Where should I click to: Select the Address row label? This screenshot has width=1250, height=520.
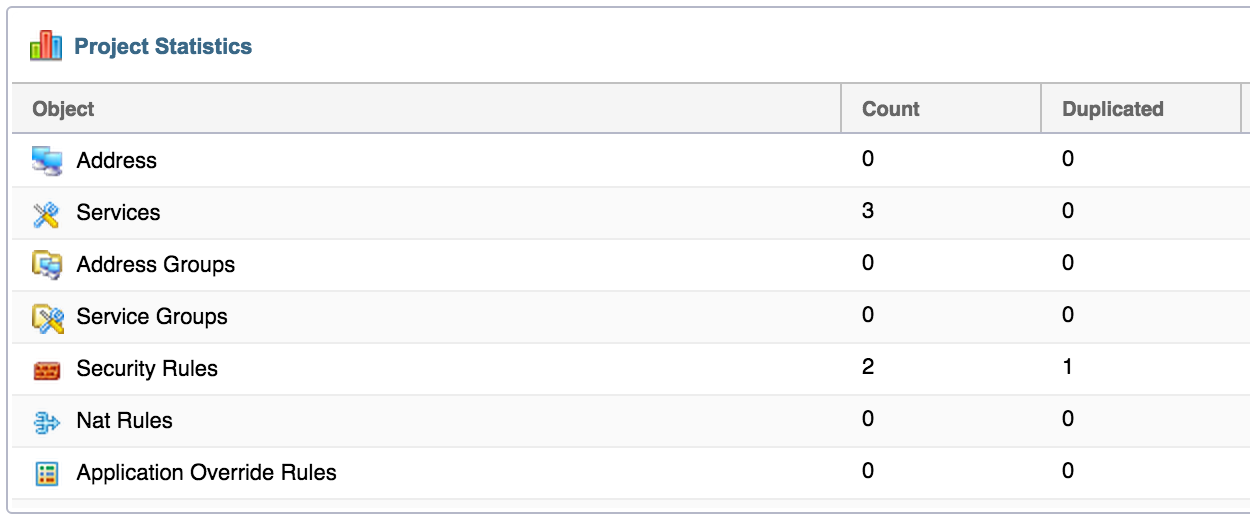click(x=117, y=161)
